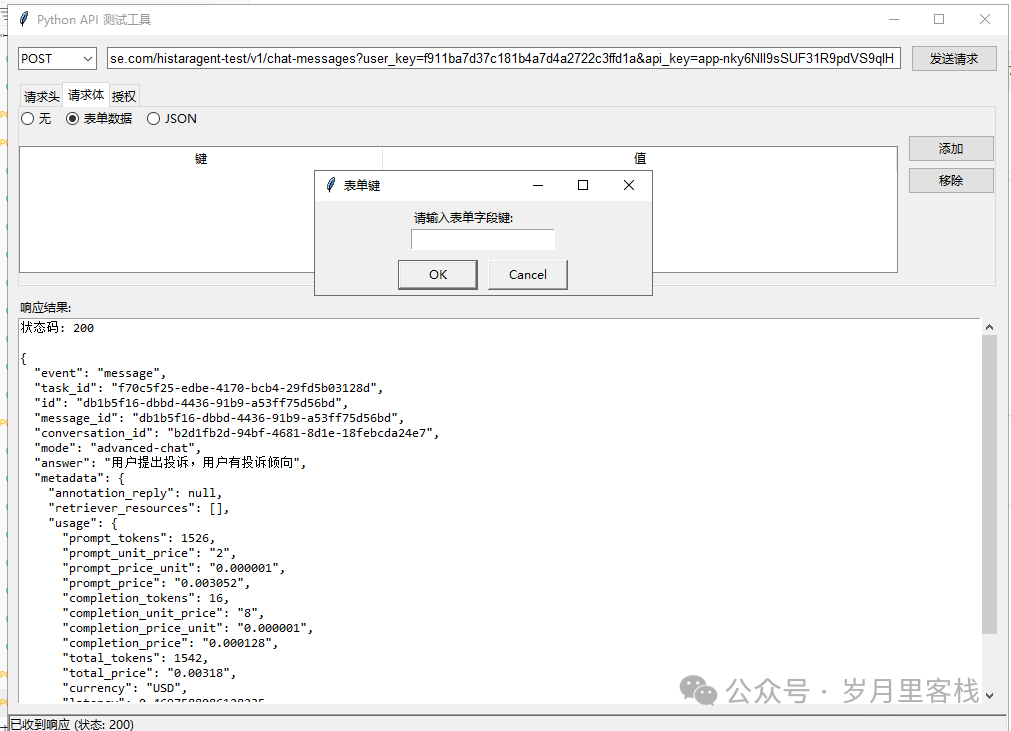Click Cancel in the 表单键 dialog
The image size is (1011, 731).
point(527,275)
